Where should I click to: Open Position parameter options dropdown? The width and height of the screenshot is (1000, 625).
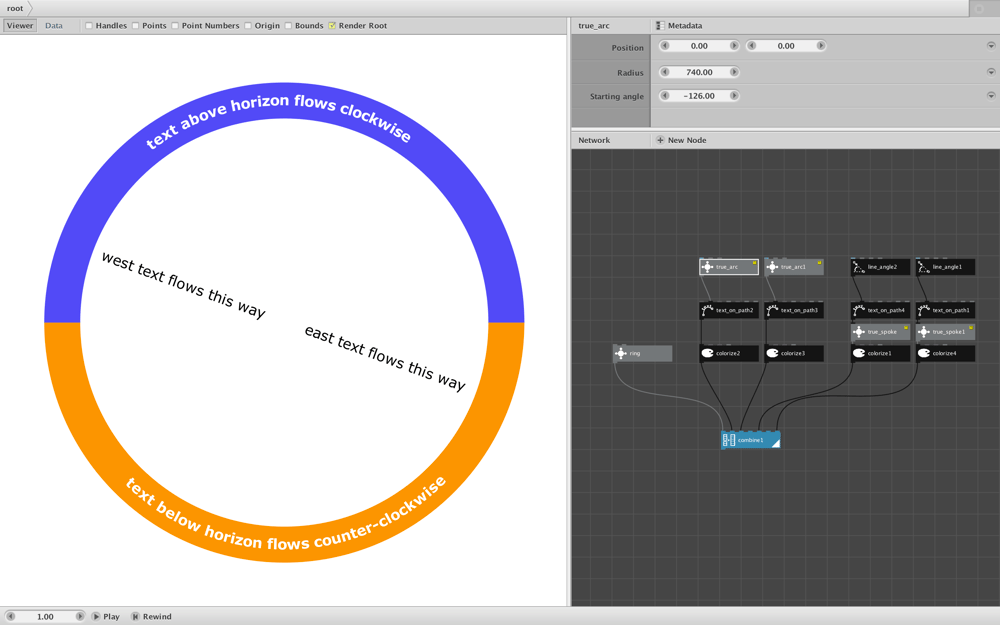[x=991, y=46]
